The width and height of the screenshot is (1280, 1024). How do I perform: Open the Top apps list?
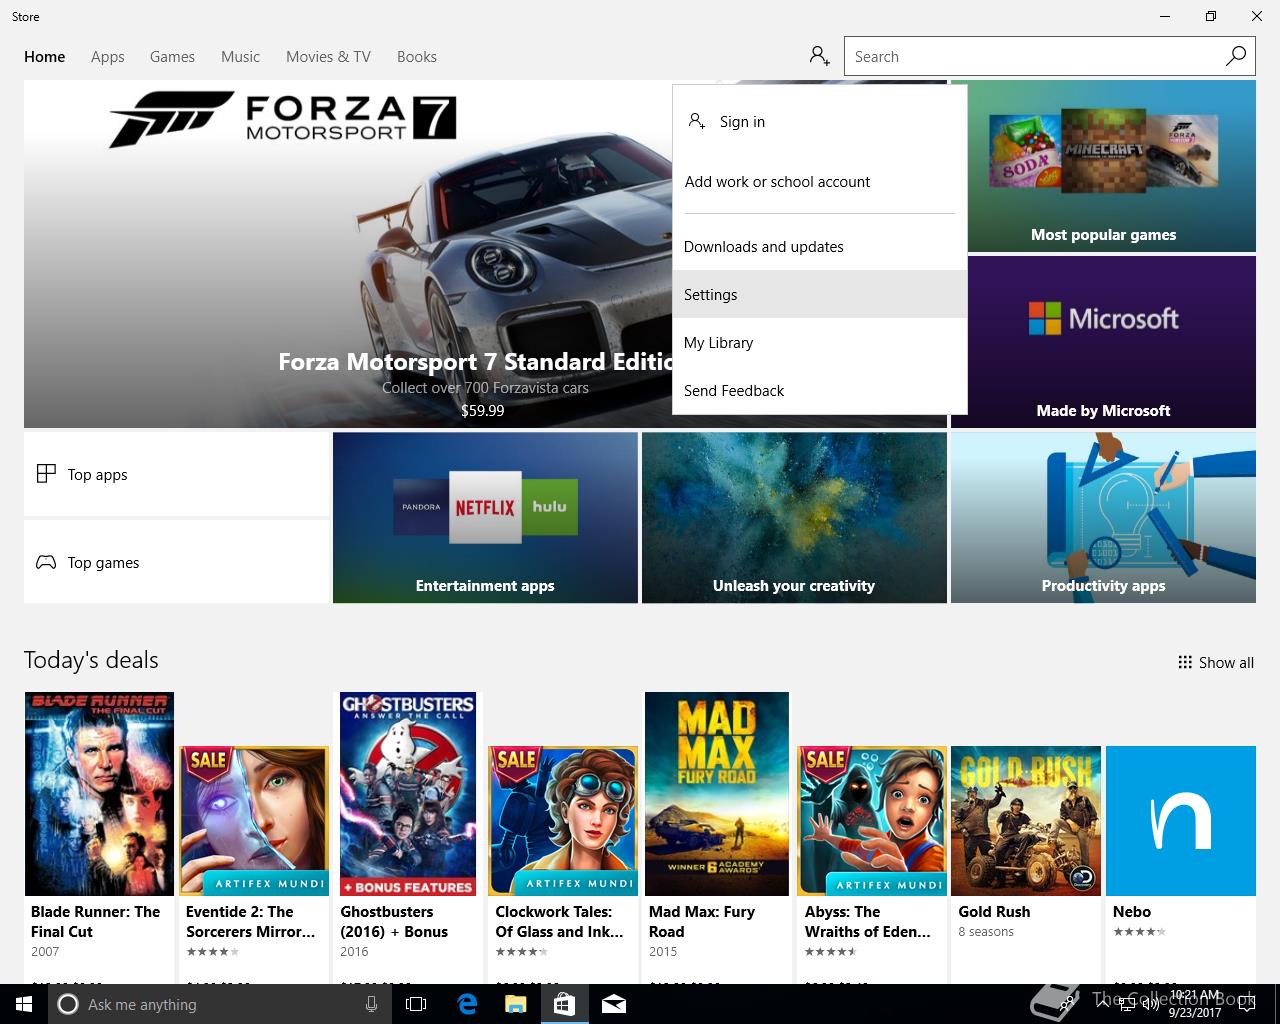176,474
